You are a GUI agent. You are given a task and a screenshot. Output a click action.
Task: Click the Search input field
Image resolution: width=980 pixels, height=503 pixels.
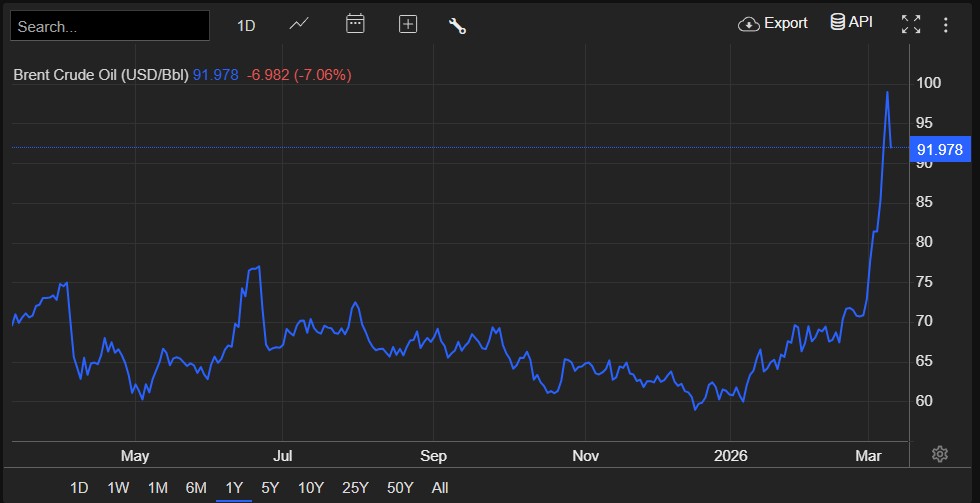(110, 26)
